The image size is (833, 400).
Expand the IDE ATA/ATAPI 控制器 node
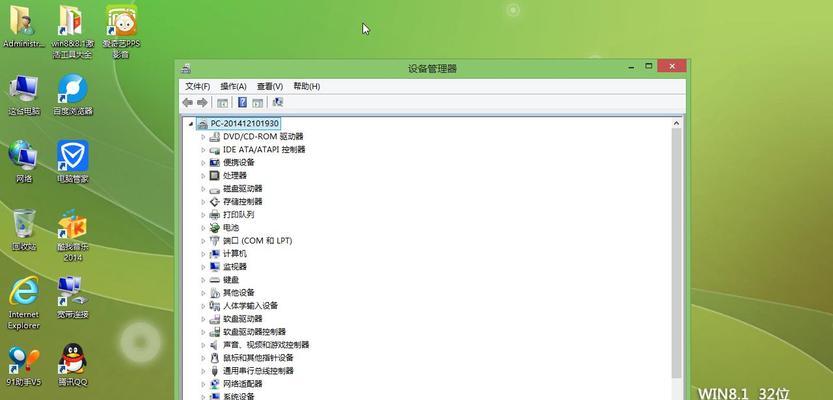[203, 150]
